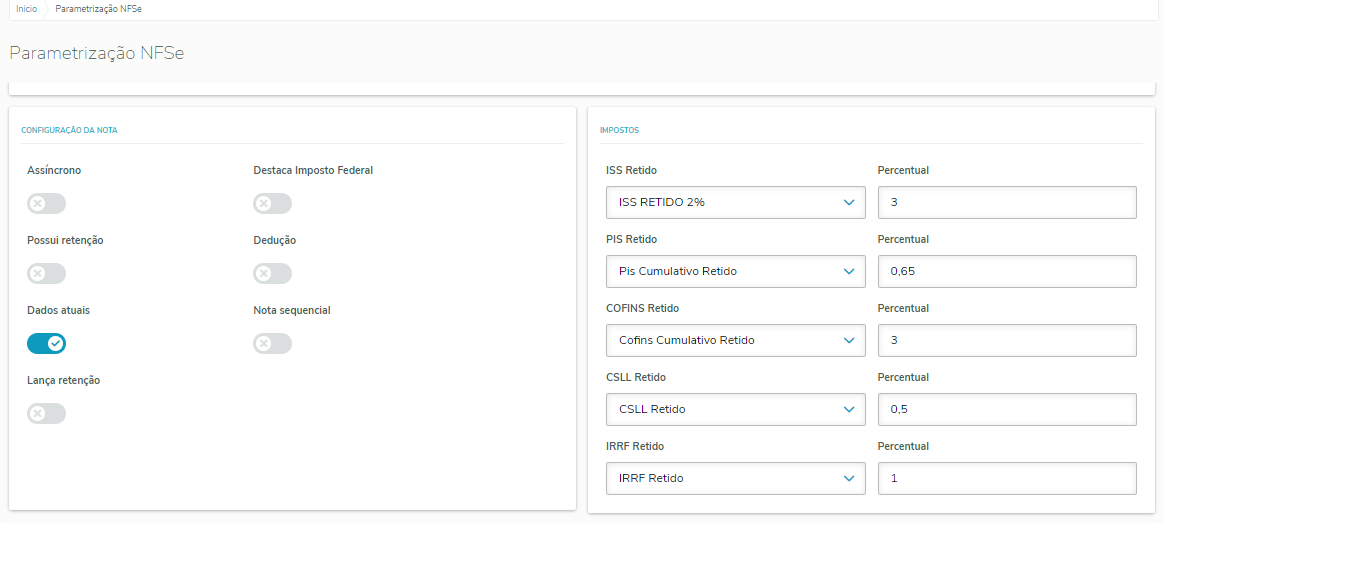Click the ISS Retido Percentual field

tap(1007, 202)
